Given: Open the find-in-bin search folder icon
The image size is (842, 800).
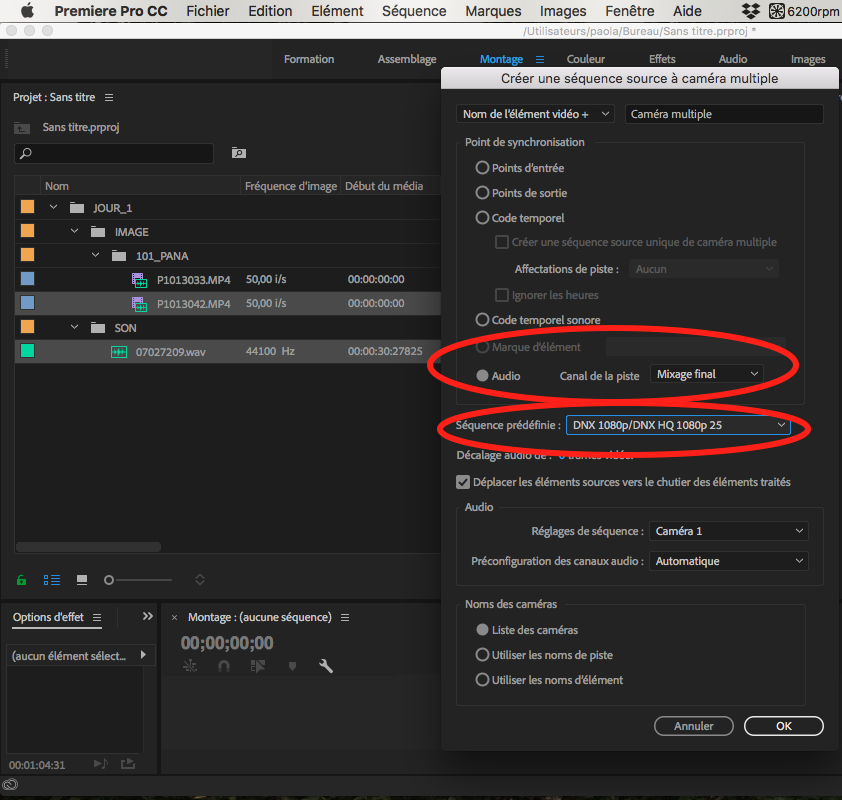Looking at the screenshot, I should point(238,153).
